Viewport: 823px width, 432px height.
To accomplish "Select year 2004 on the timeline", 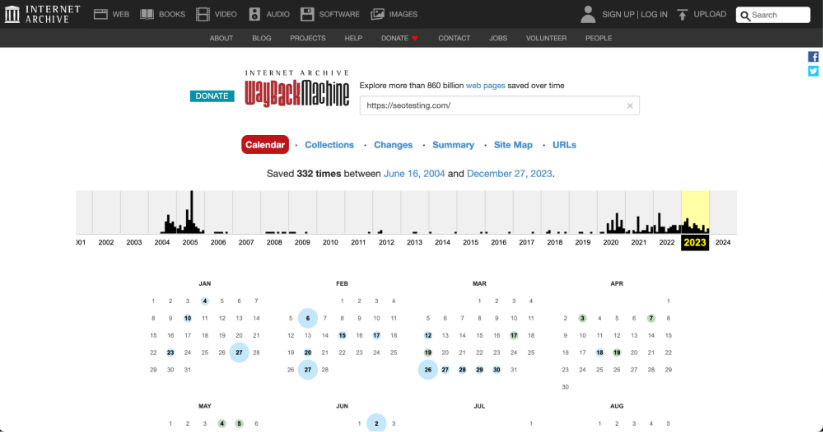I will pyautogui.click(x=162, y=243).
